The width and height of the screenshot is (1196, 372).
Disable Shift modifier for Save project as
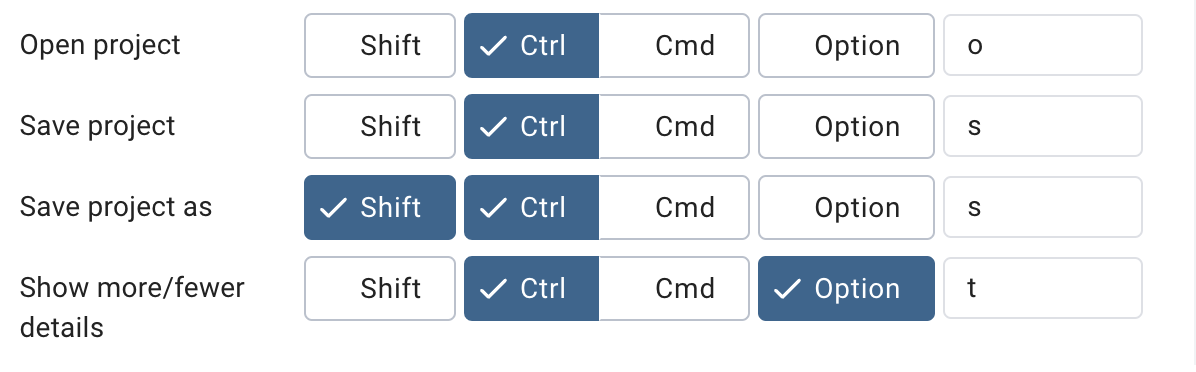click(380, 207)
